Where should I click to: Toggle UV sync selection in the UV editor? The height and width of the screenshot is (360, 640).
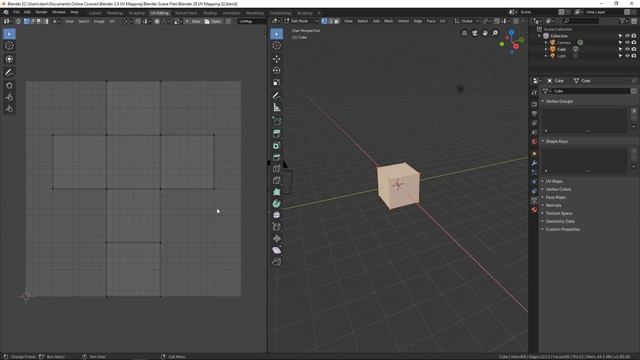click(18, 21)
